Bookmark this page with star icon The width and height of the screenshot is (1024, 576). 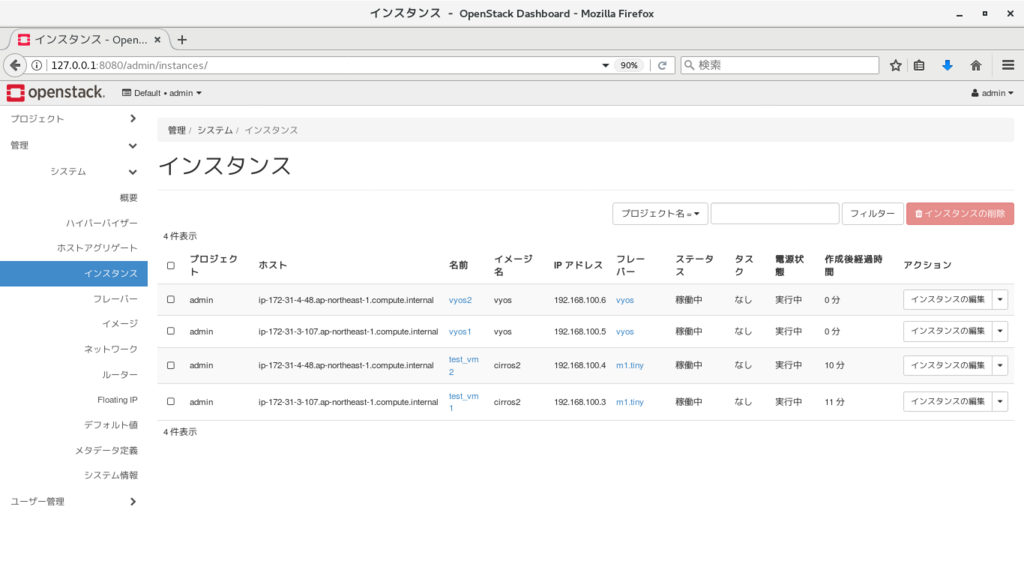point(895,65)
